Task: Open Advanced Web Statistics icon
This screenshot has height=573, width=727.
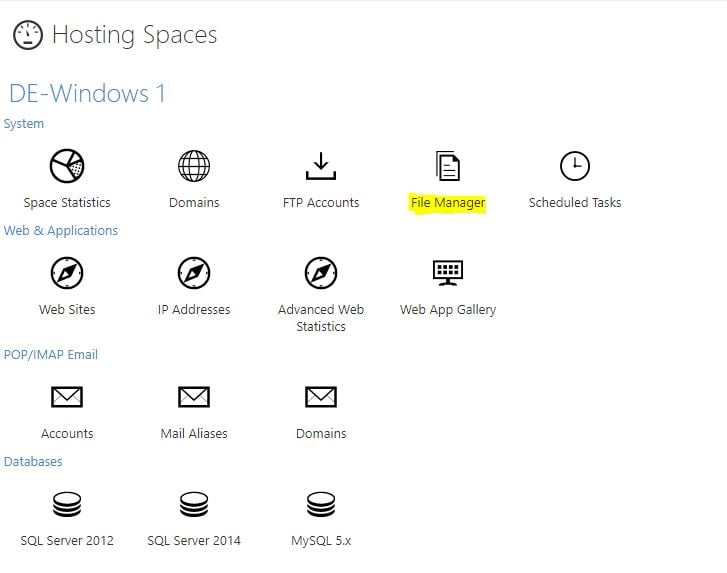Action: tap(321, 273)
